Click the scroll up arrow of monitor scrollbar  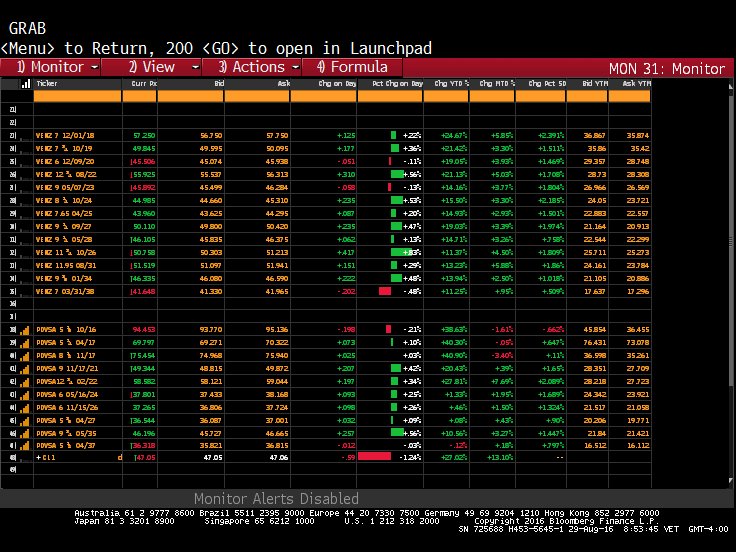730,86
